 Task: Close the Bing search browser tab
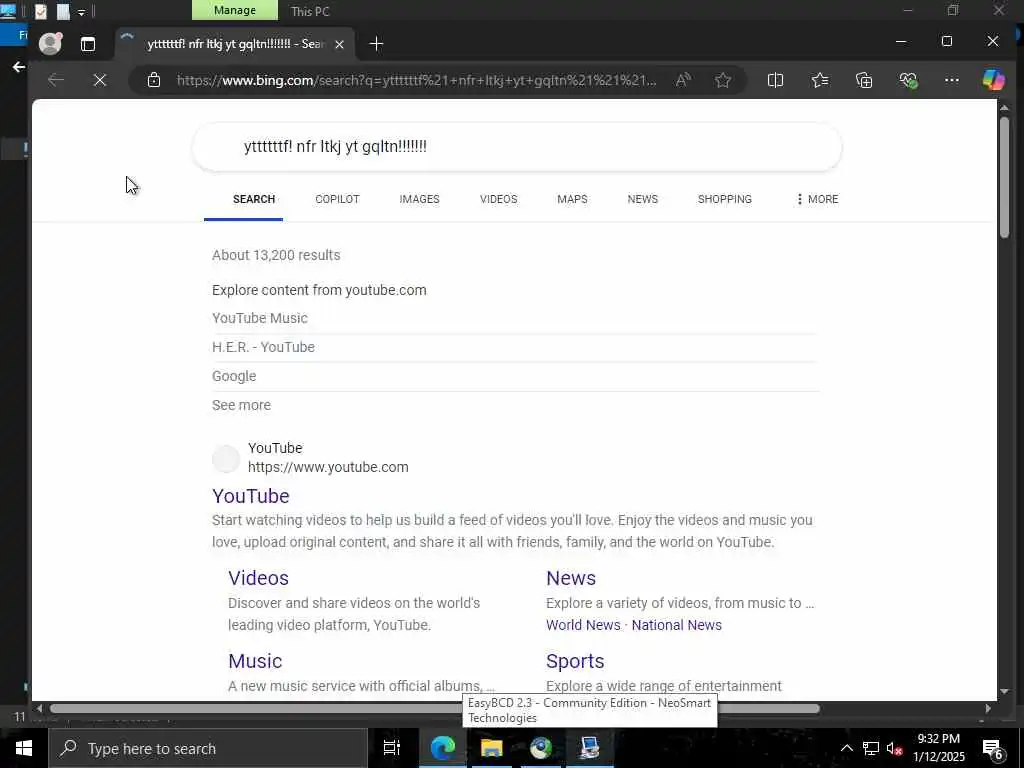[339, 44]
